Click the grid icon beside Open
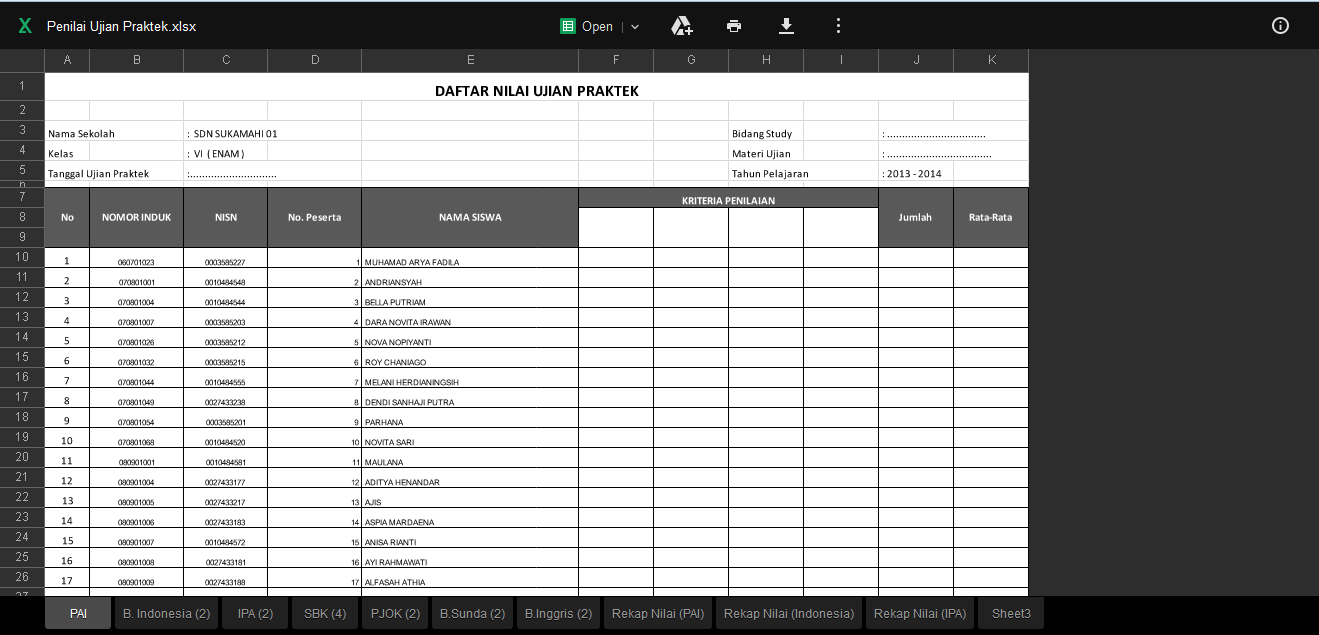The height and width of the screenshot is (635, 1319). coord(570,26)
